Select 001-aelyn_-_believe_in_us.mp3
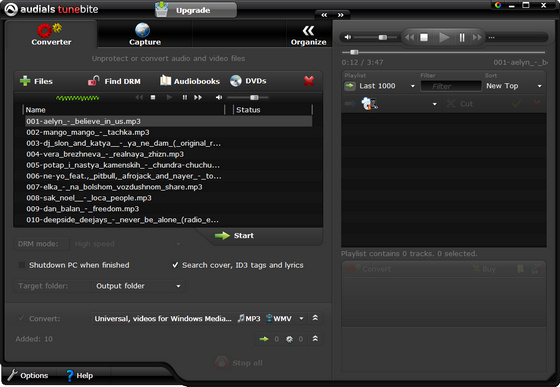The height and width of the screenshot is (387, 560). coord(169,121)
